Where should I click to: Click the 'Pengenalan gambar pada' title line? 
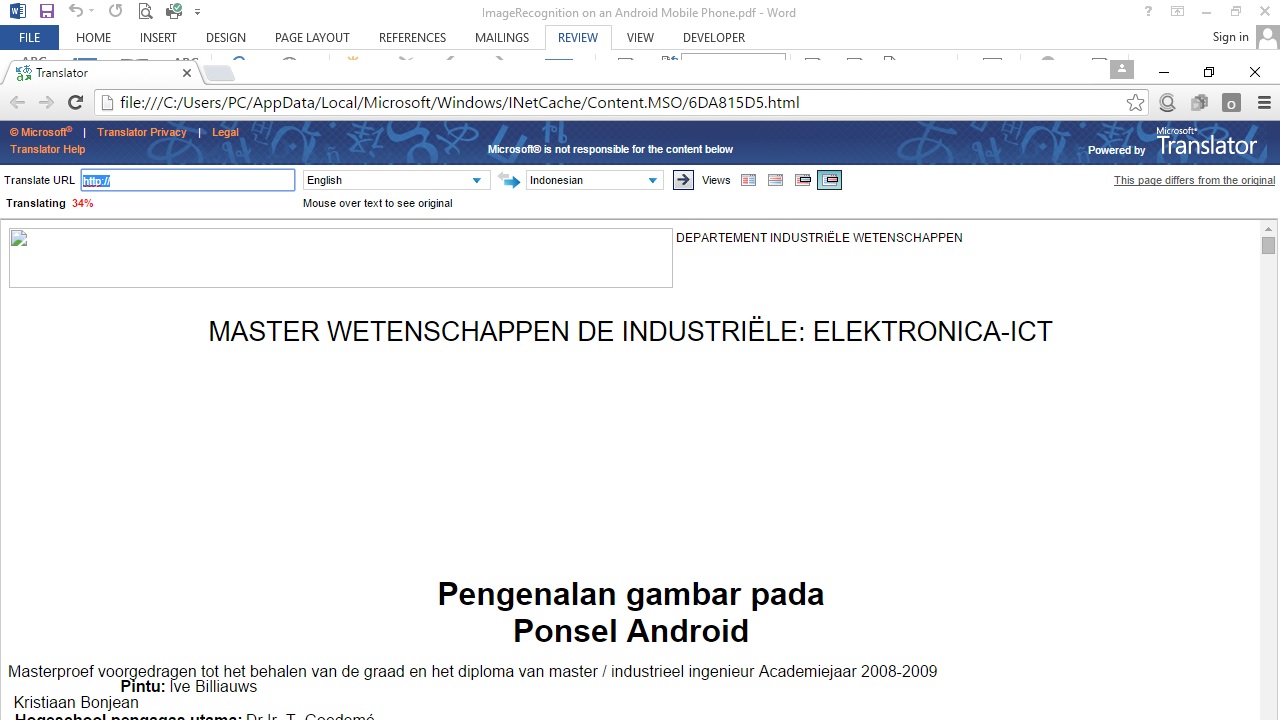tap(631, 594)
